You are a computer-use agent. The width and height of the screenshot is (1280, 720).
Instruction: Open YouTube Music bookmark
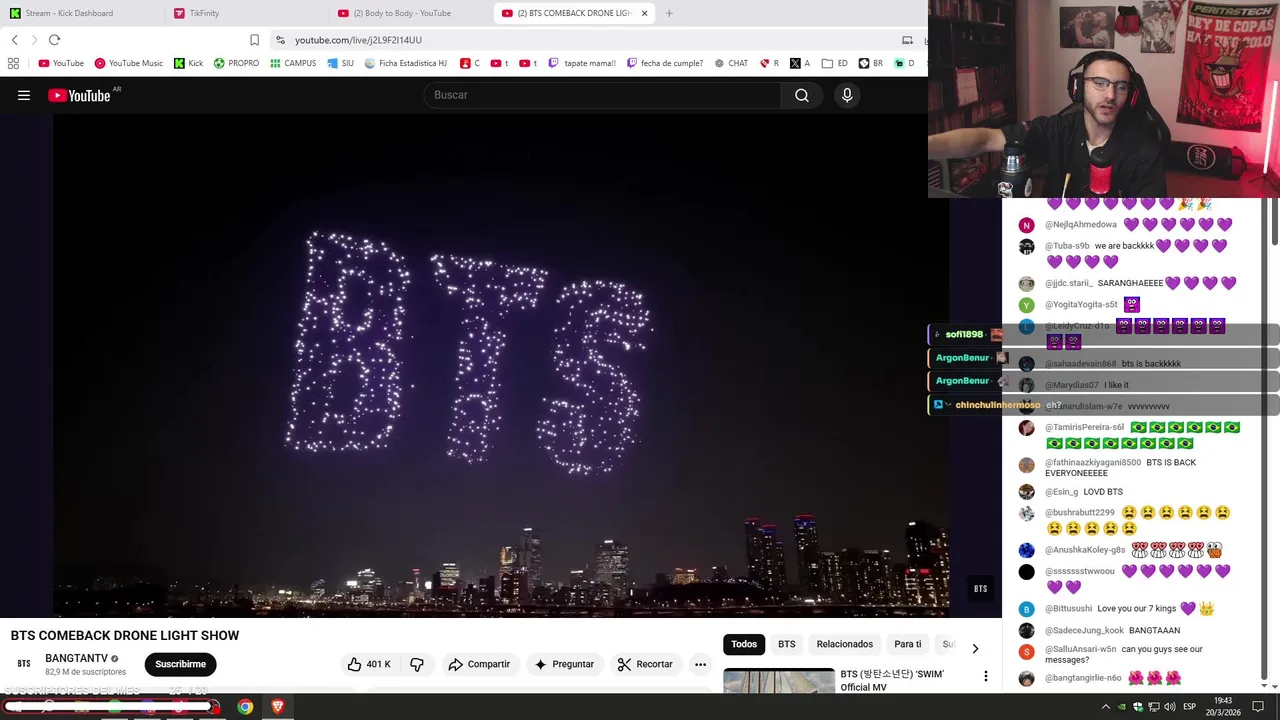coord(128,63)
